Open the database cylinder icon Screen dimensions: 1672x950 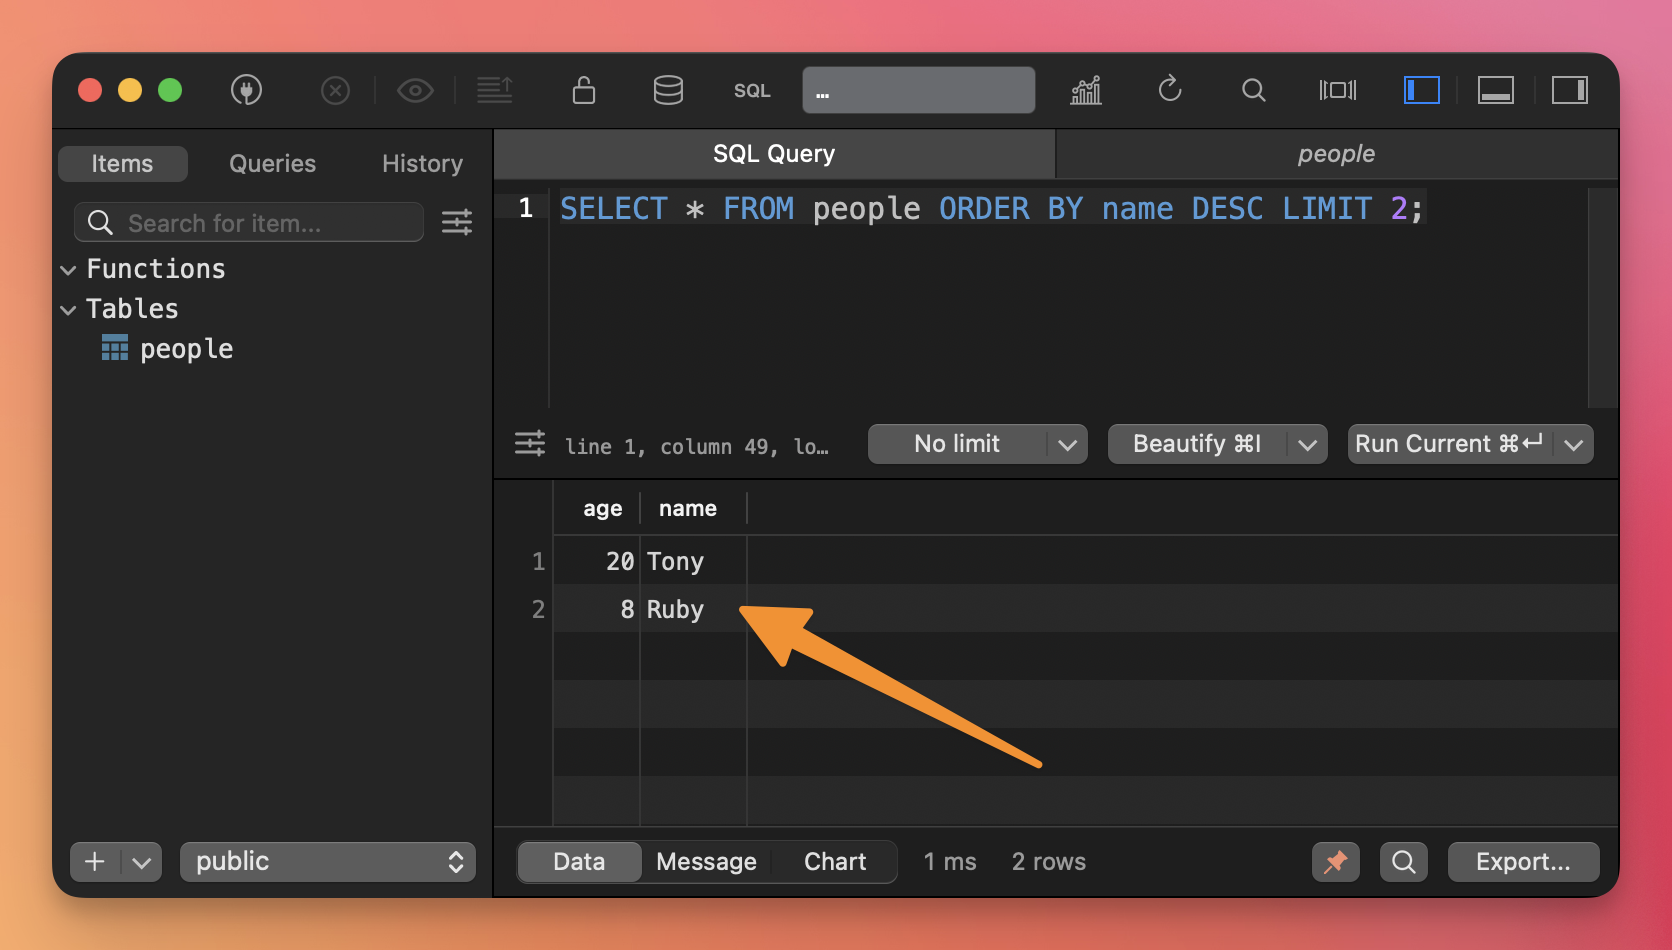(x=668, y=91)
